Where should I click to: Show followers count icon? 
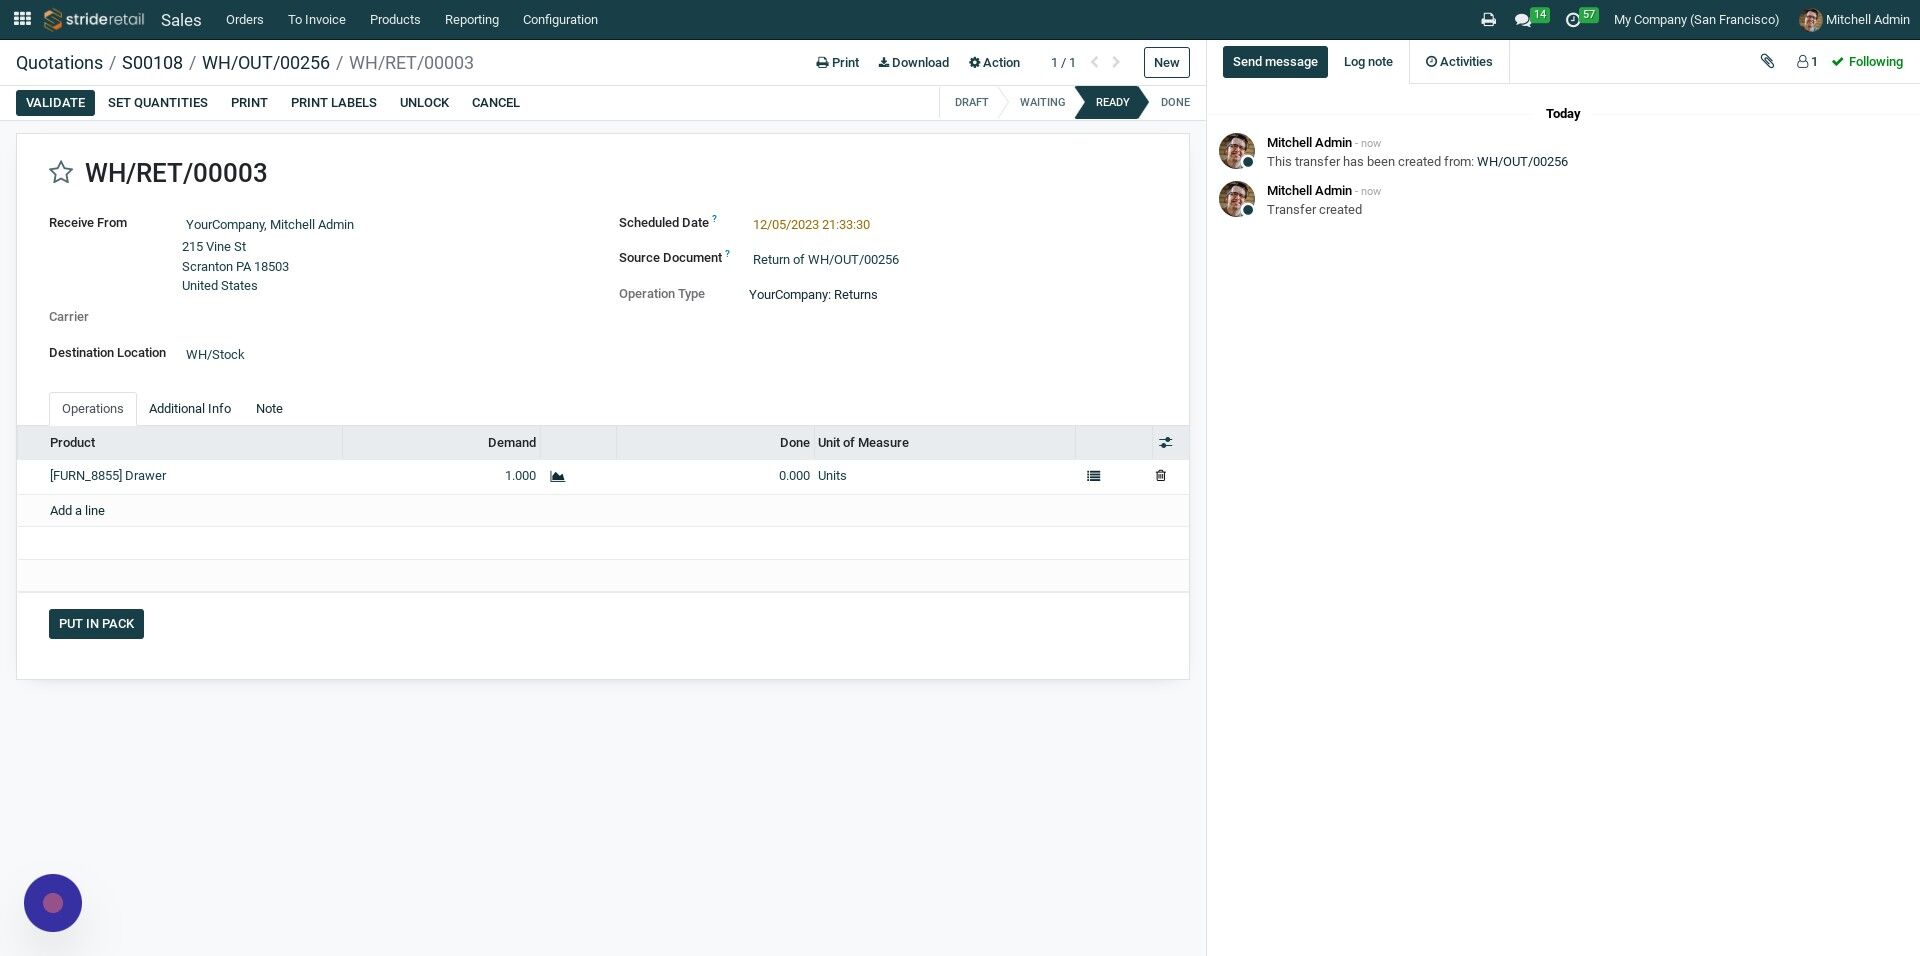click(x=1807, y=62)
